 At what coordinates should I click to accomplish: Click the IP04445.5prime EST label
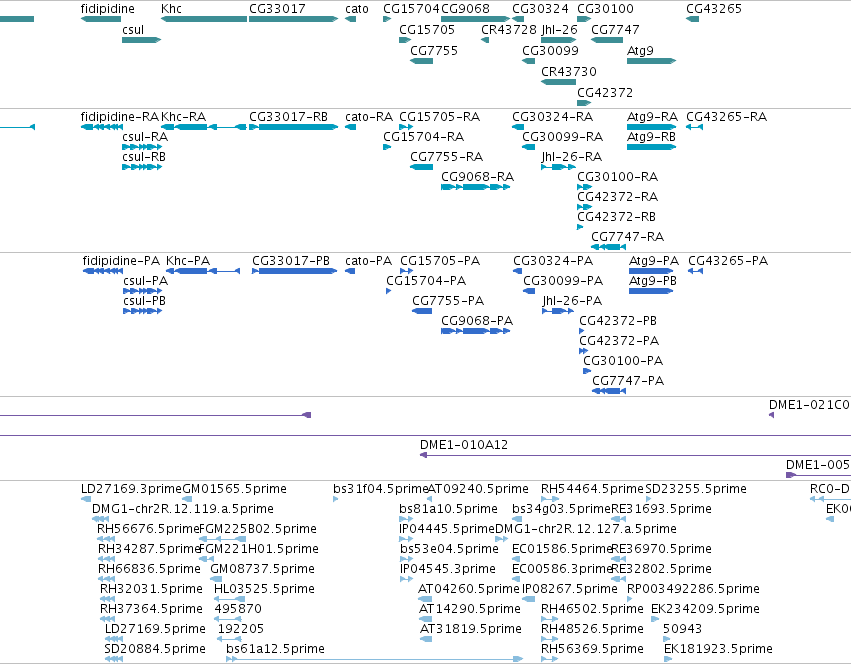pyautogui.click(x=447, y=529)
